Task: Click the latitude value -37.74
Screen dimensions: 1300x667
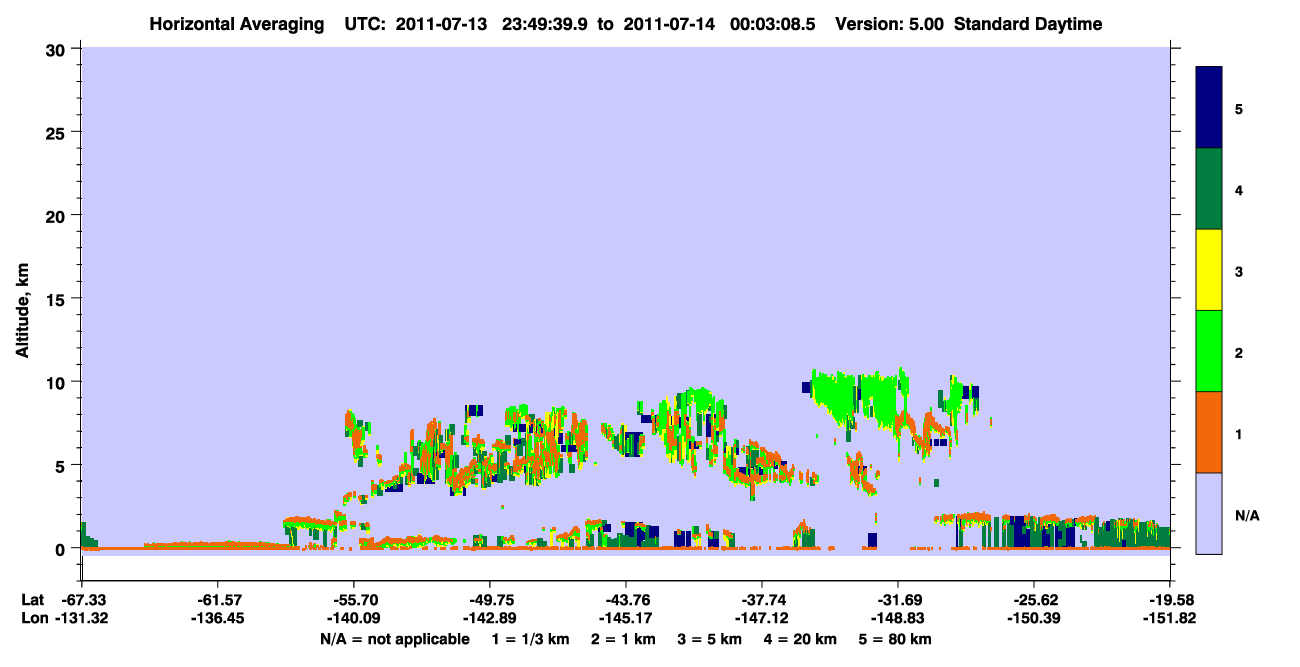Action: coord(761,600)
